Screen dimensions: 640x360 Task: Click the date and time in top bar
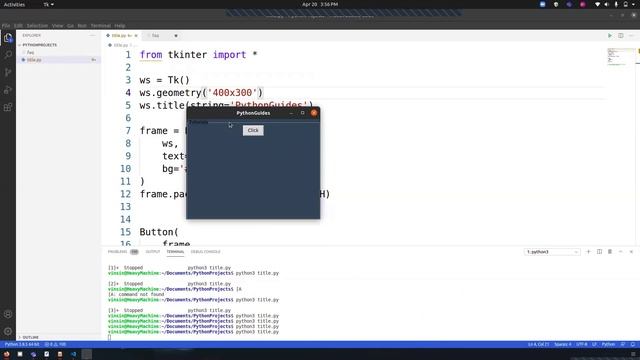(320, 4)
